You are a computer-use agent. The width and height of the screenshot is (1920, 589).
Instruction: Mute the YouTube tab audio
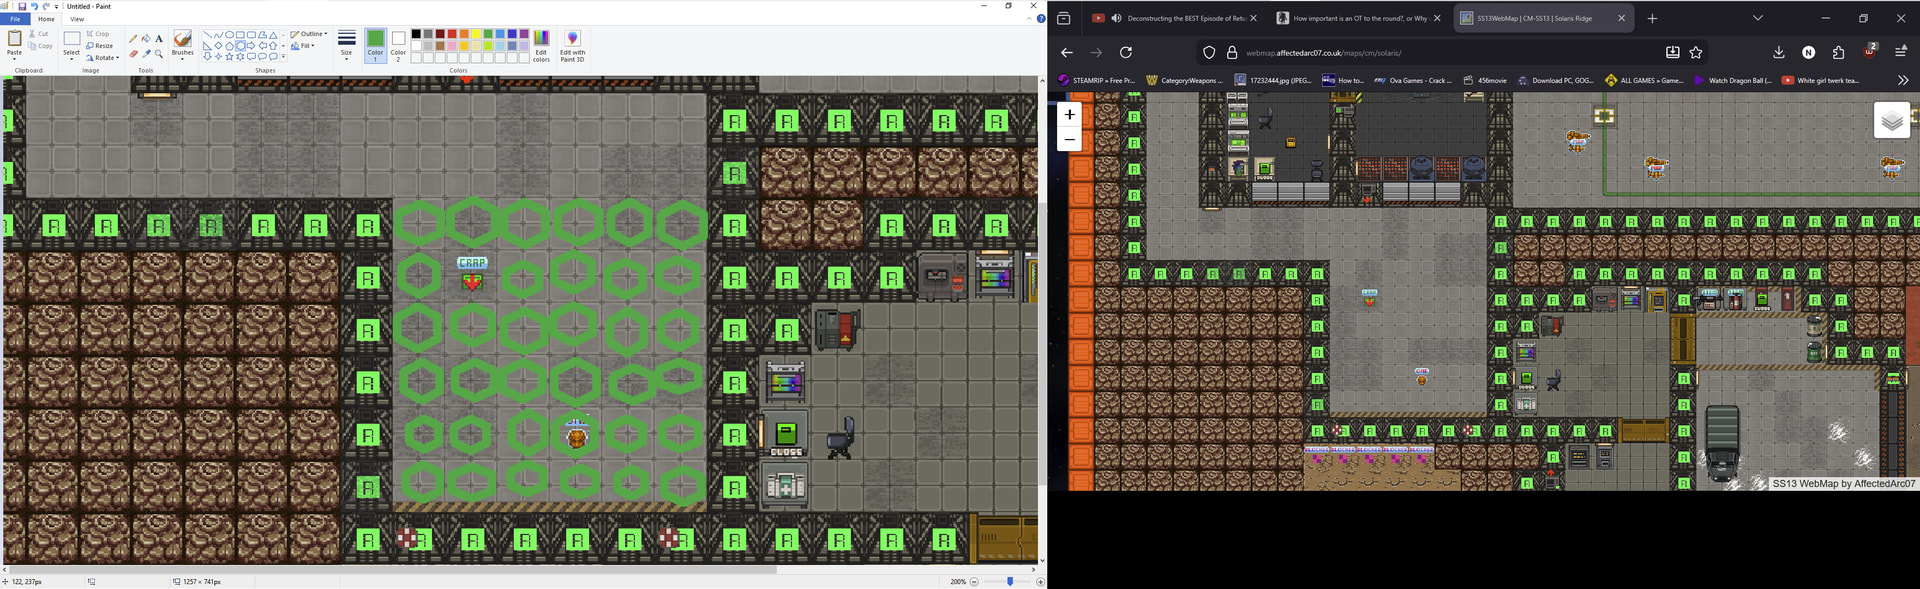[1116, 18]
